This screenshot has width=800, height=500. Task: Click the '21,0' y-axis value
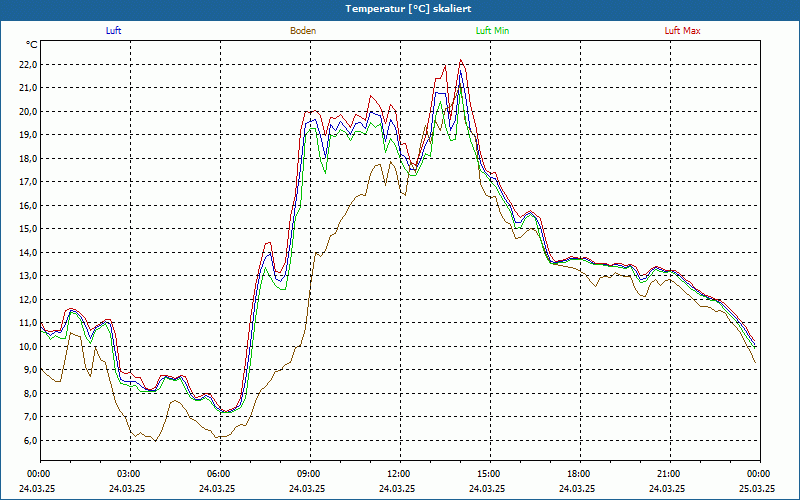tap(28, 88)
